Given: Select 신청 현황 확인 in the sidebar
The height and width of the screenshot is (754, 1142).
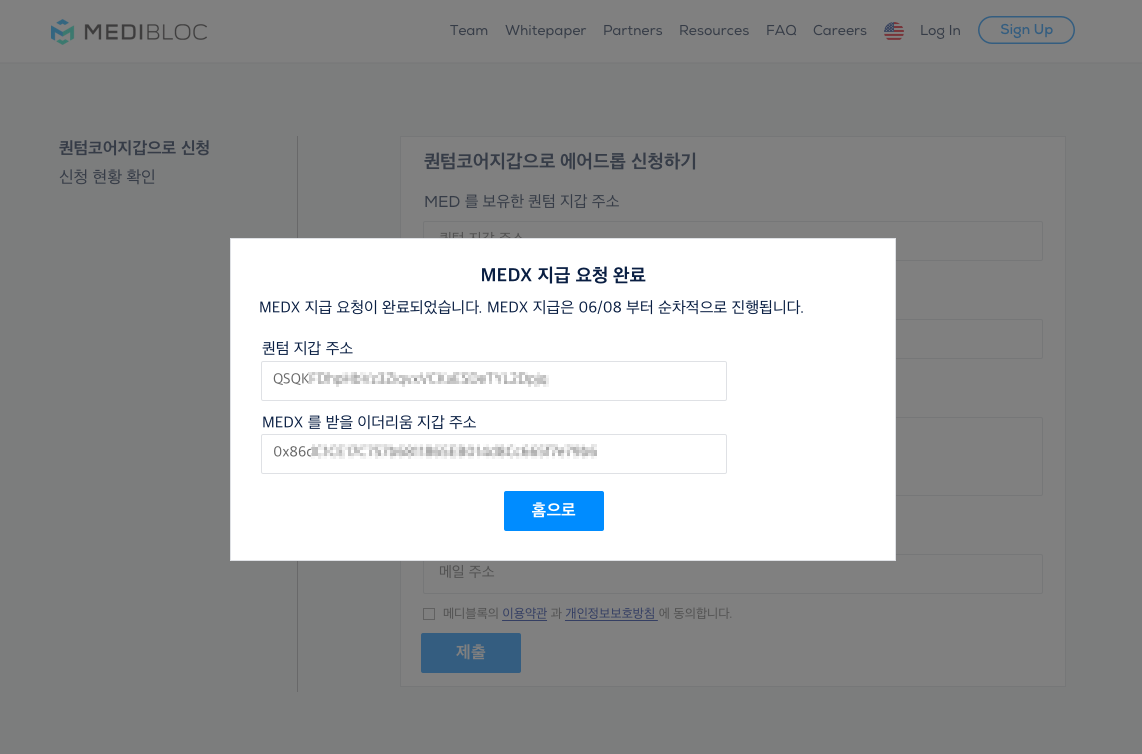Looking at the screenshot, I should click(x=106, y=176).
